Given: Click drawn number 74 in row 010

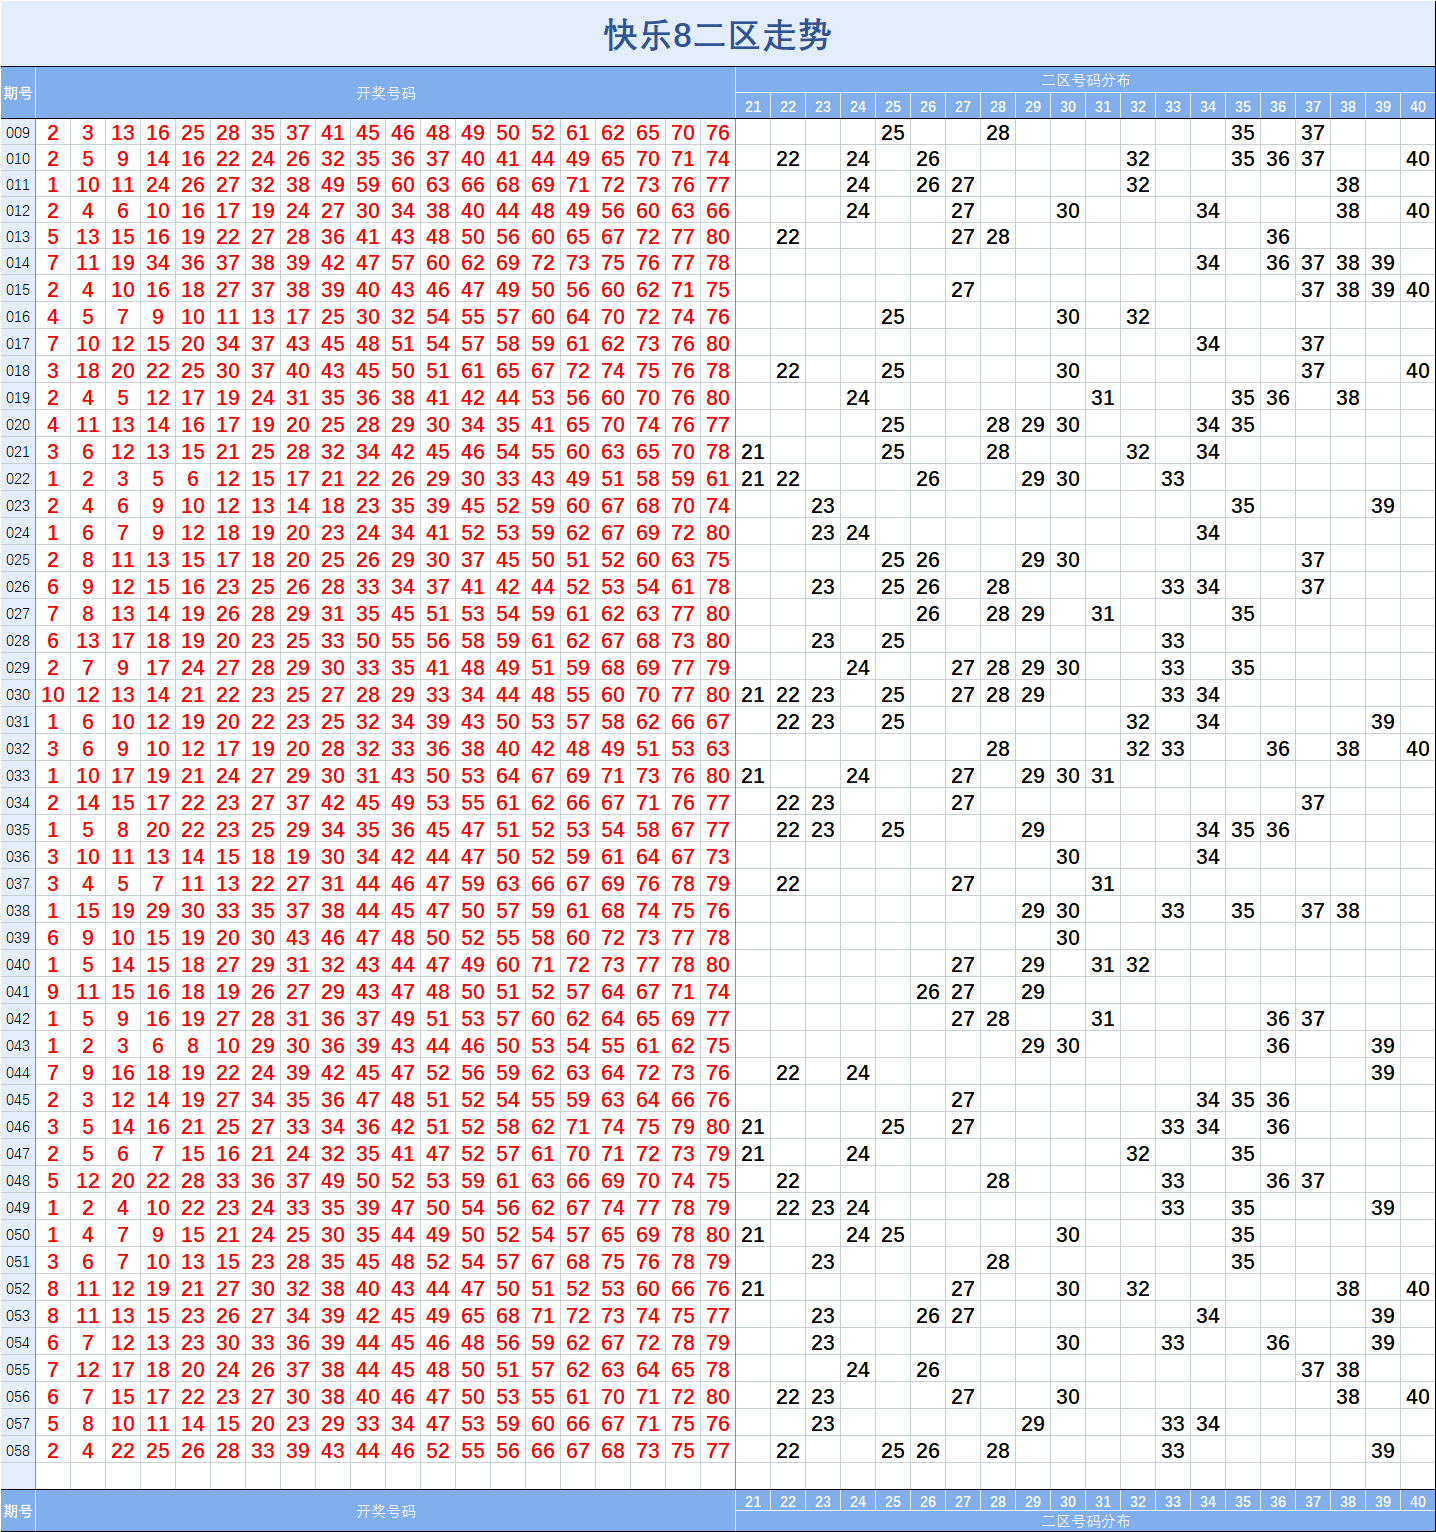Looking at the screenshot, I should tap(718, 159).
